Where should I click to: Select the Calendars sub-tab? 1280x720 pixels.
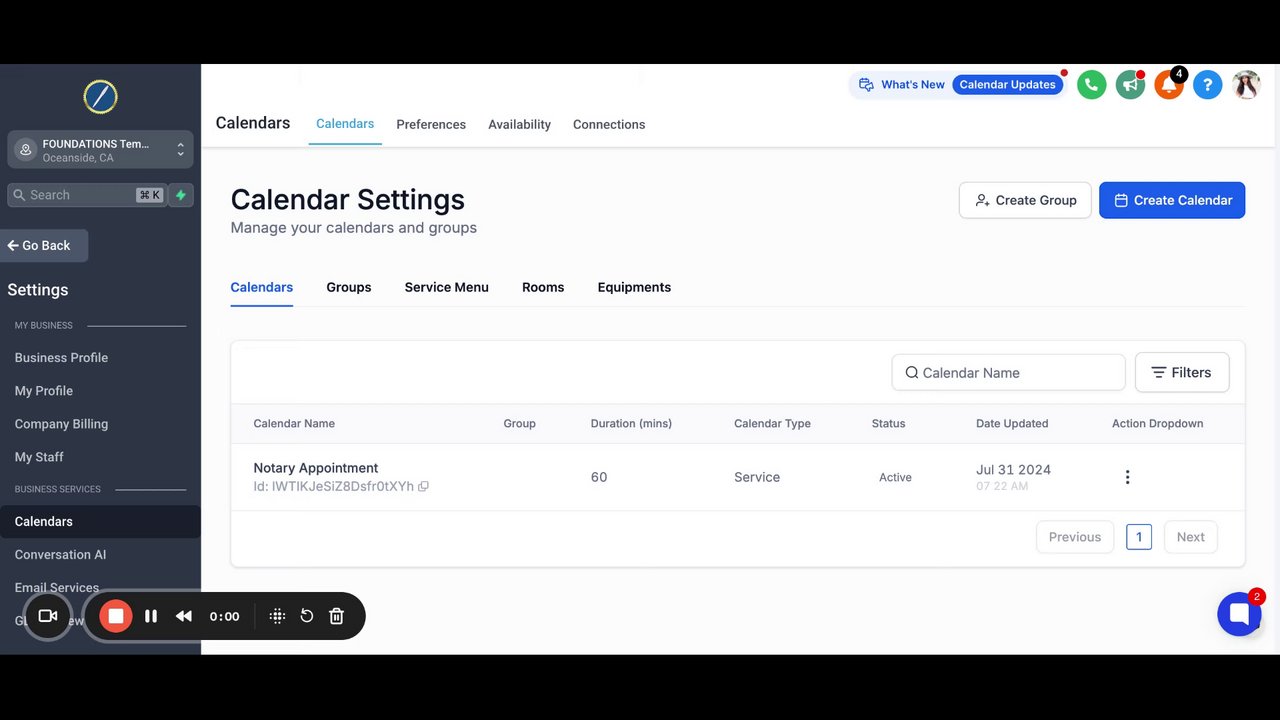pos(262,287)
